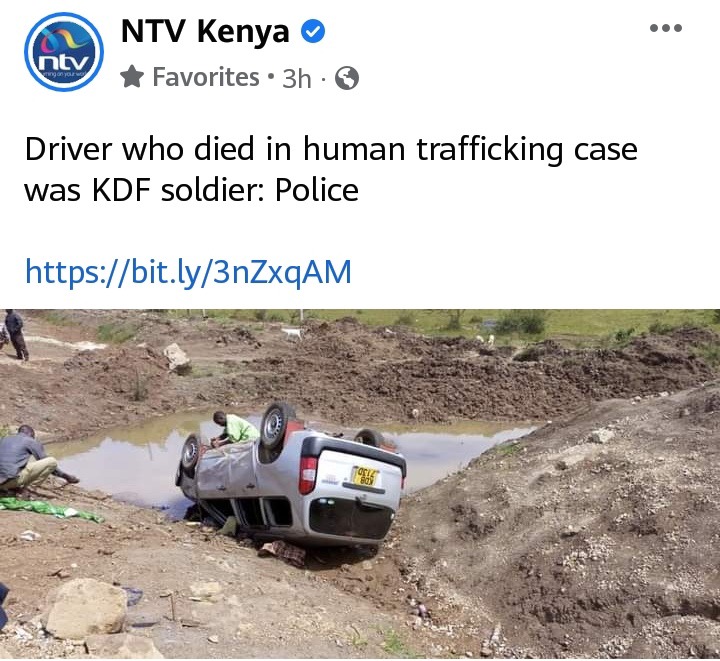The image size is (720, 661).
Task: Click the yellow license plate in photo
Action: [x=365, y=476]
